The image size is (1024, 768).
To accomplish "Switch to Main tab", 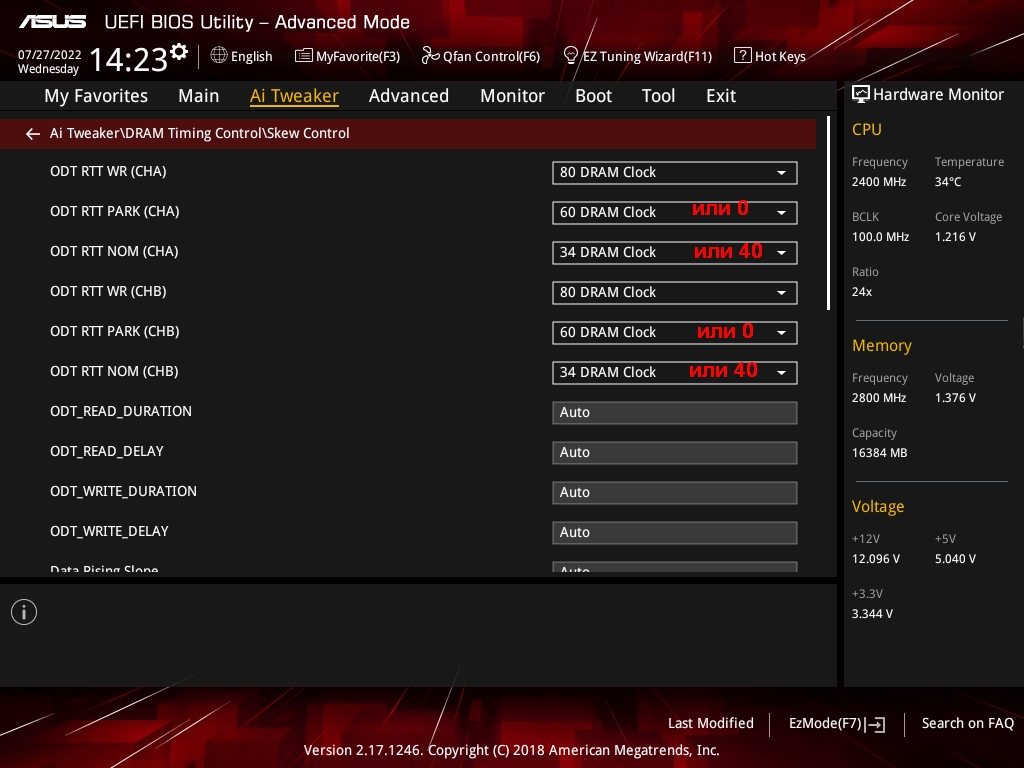I will 199,96.
